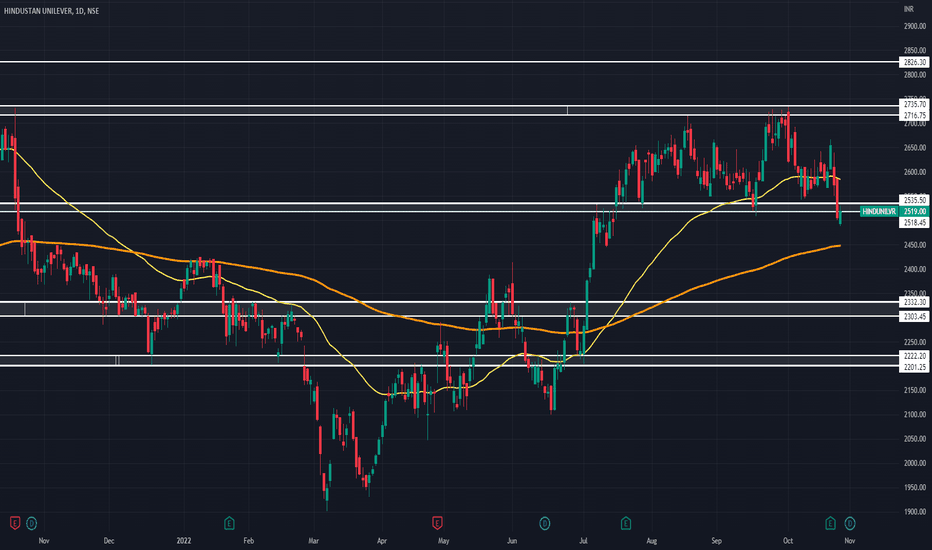Image resolution: width=932 pixels, height=550 pixels.
Task: Open the green earnings marker between Jul and Aug
Action: click(x=625, y=523)
